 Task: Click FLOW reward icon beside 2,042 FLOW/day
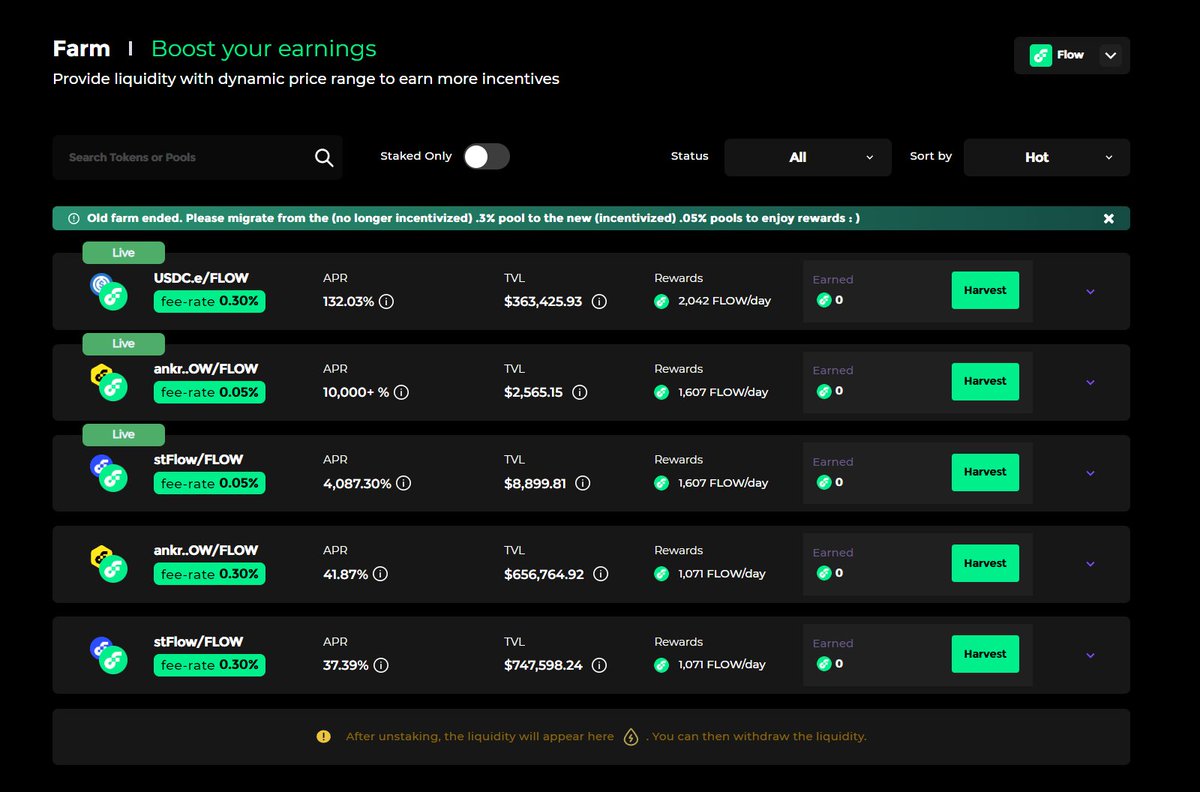click(661, 301)
